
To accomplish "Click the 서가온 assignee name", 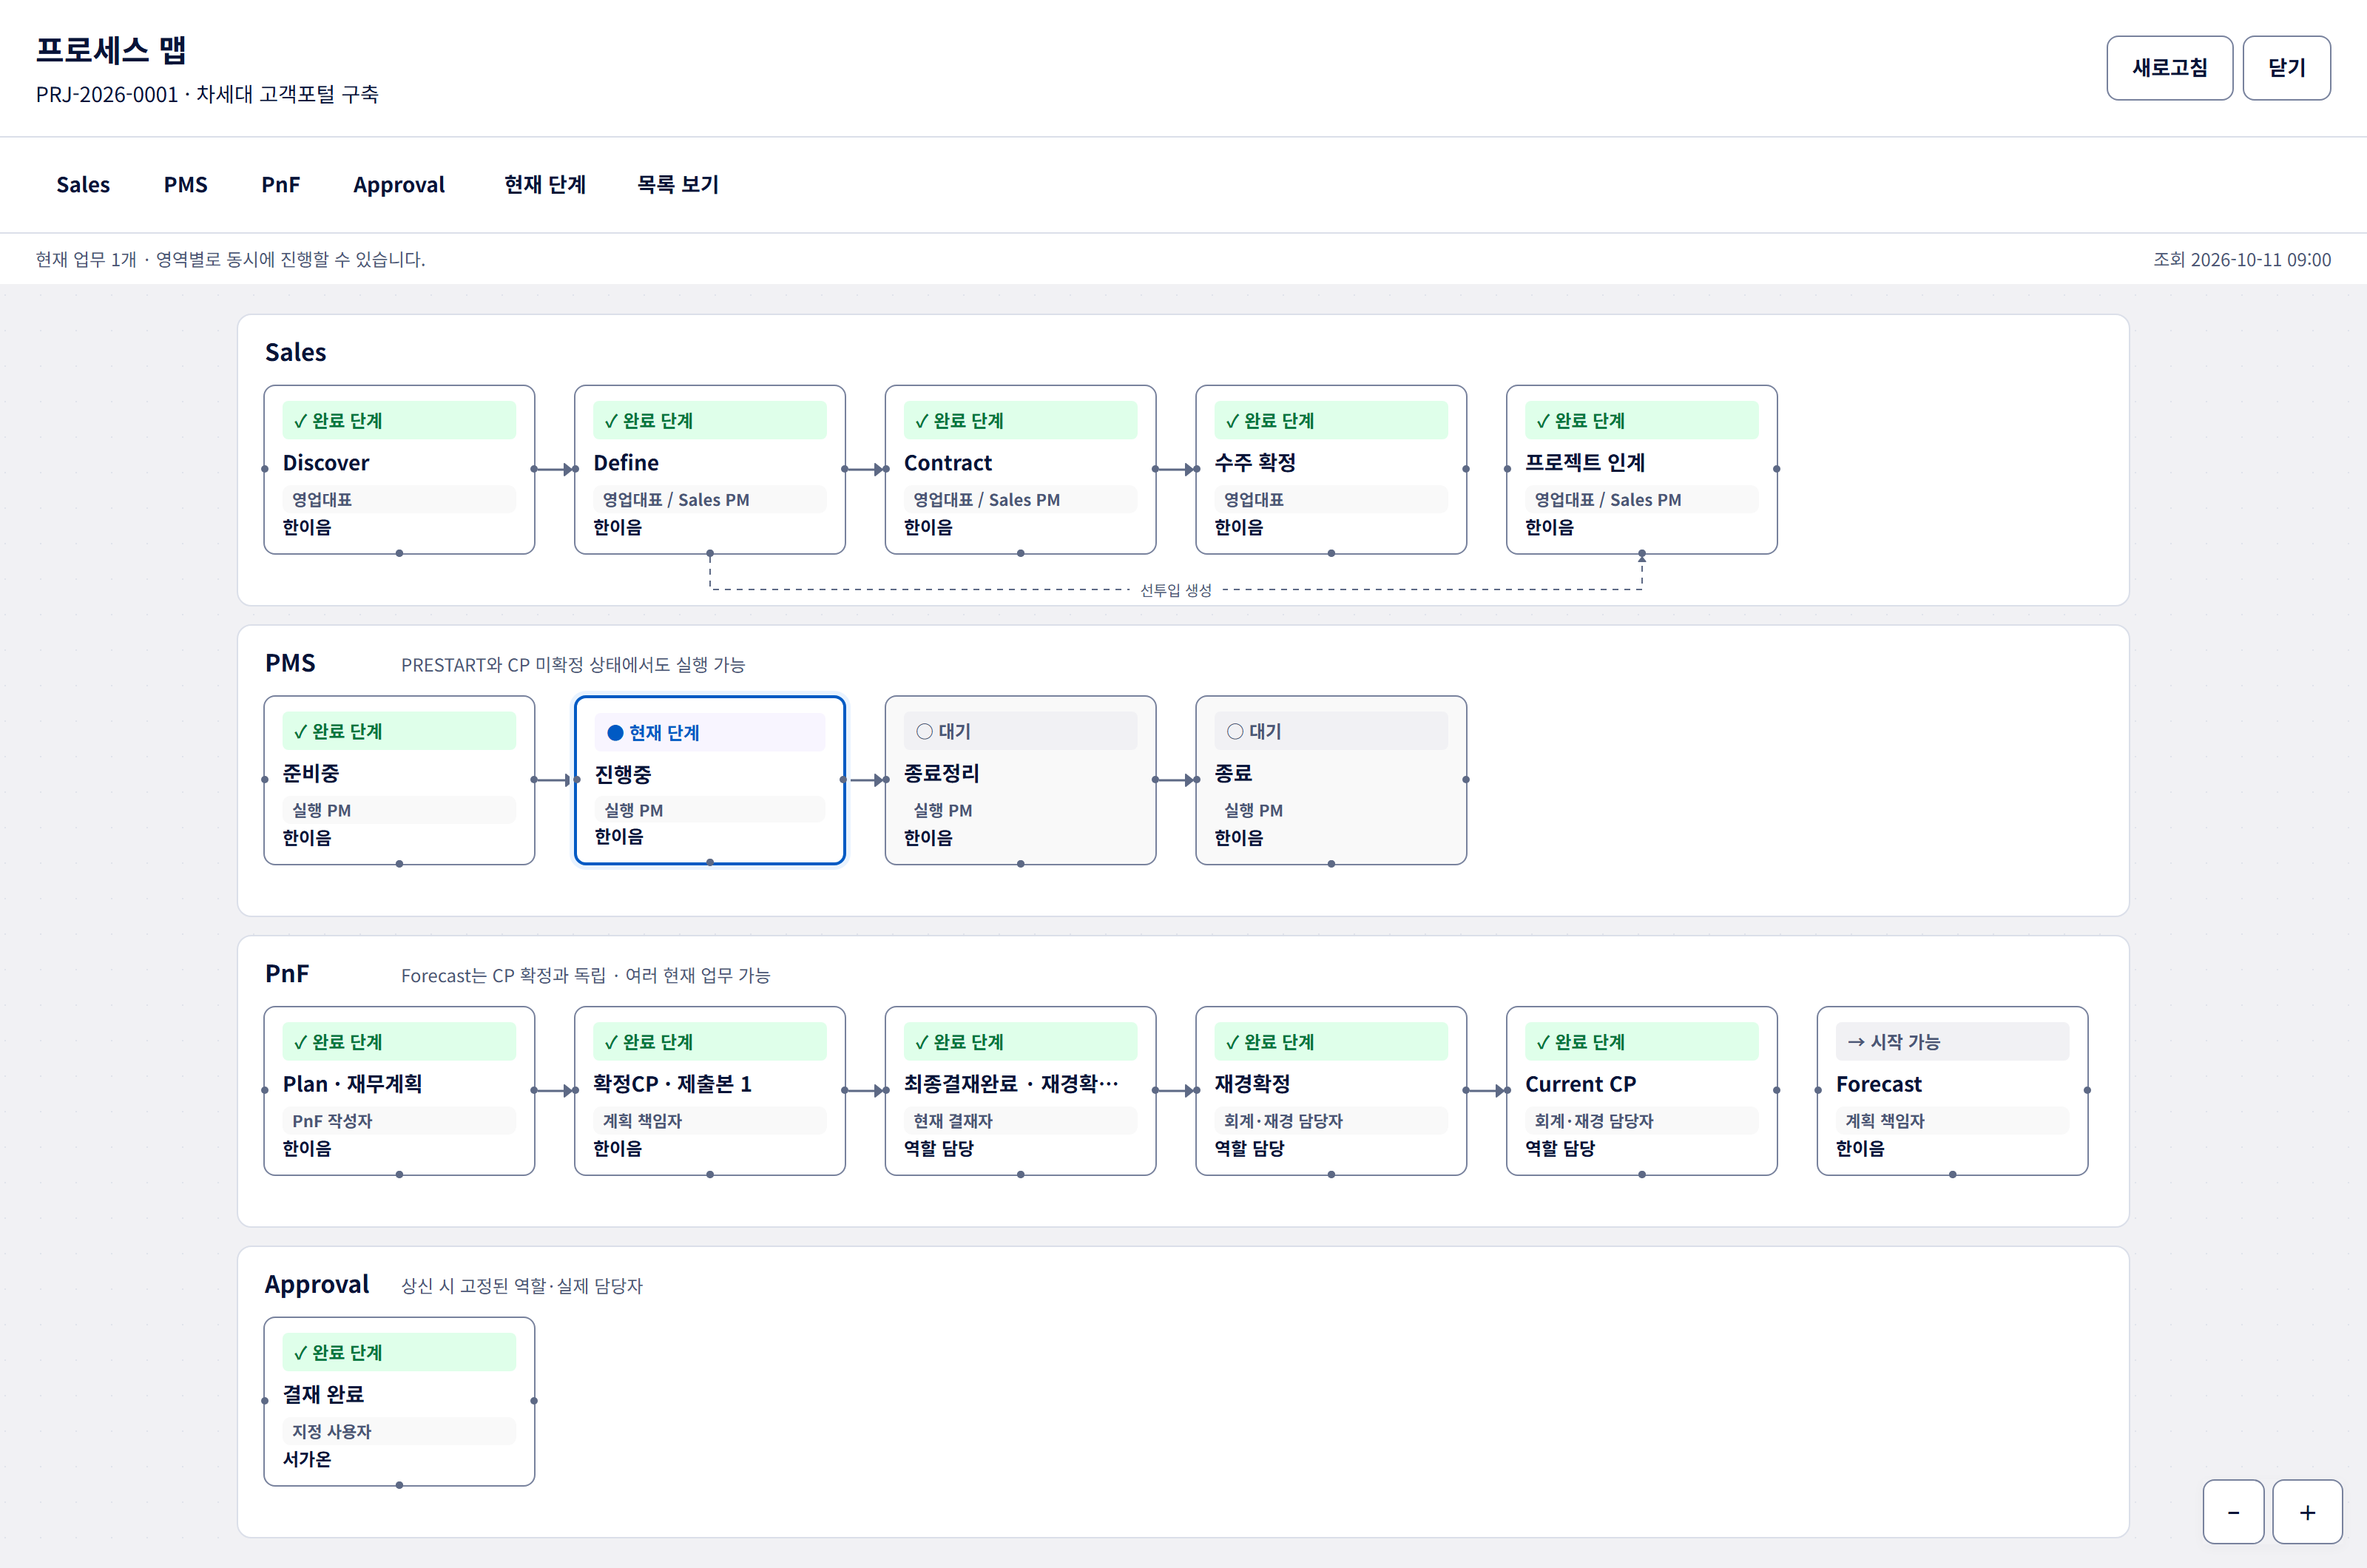I will click(307, 1459).
